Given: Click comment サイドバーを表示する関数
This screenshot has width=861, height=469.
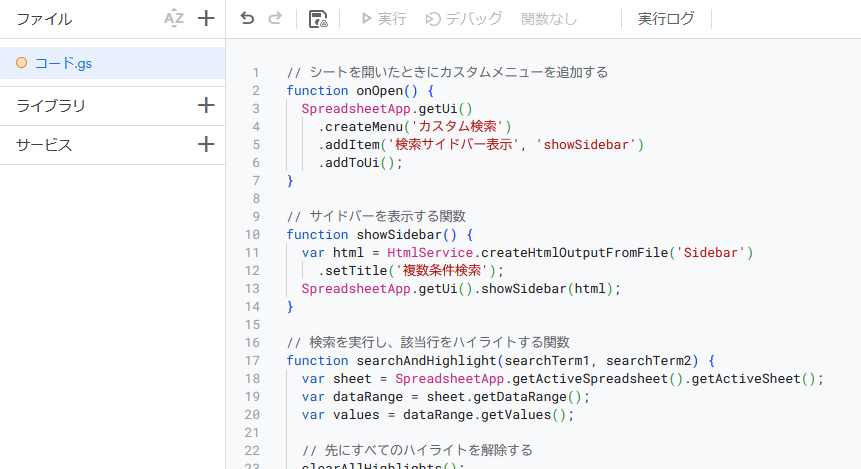Looking at the screenshot, I should click(x=376, y=216).
